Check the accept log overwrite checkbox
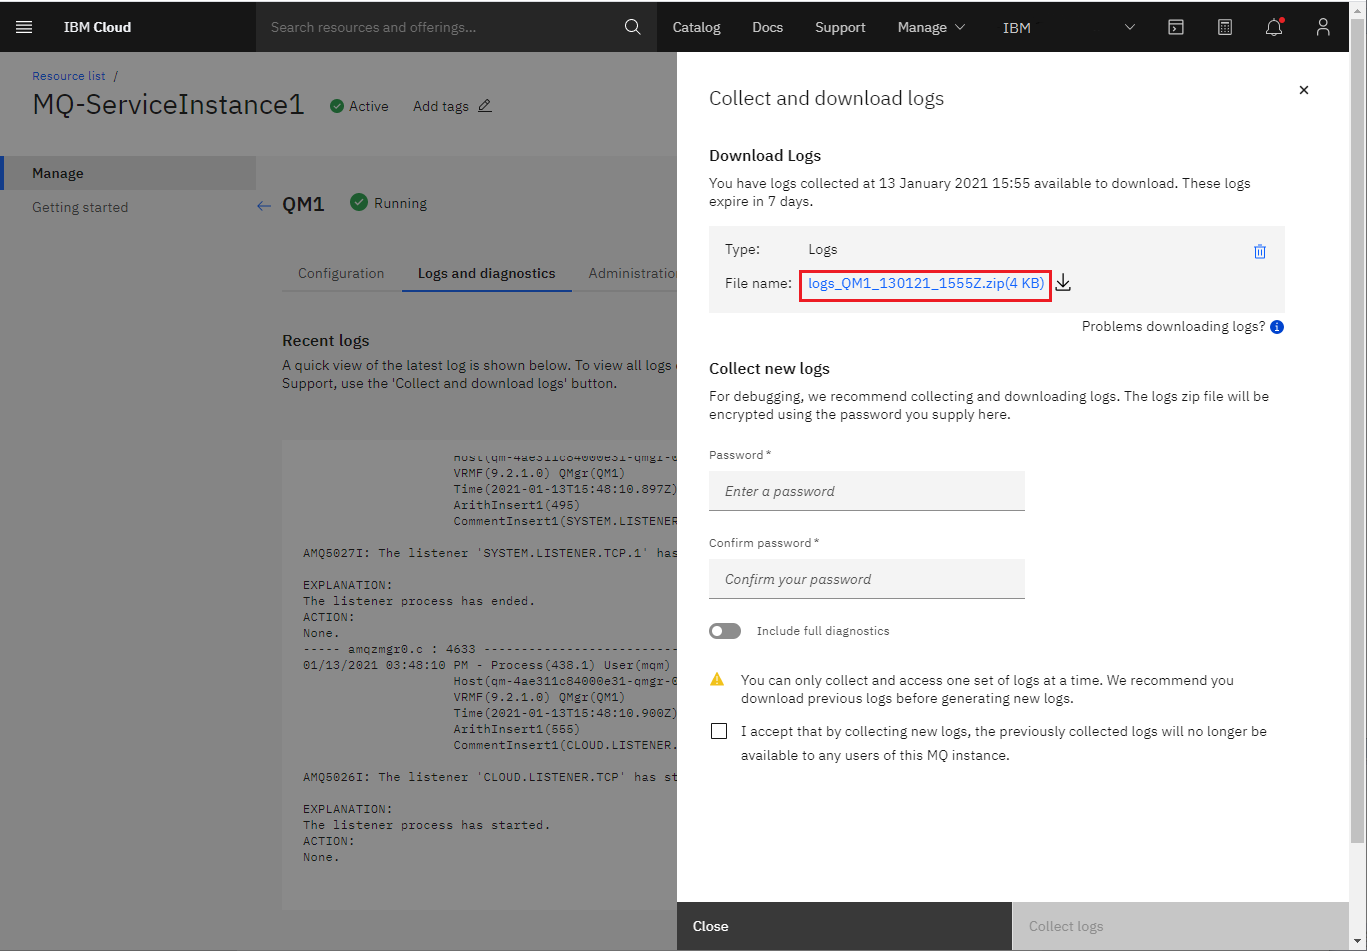 719,731
